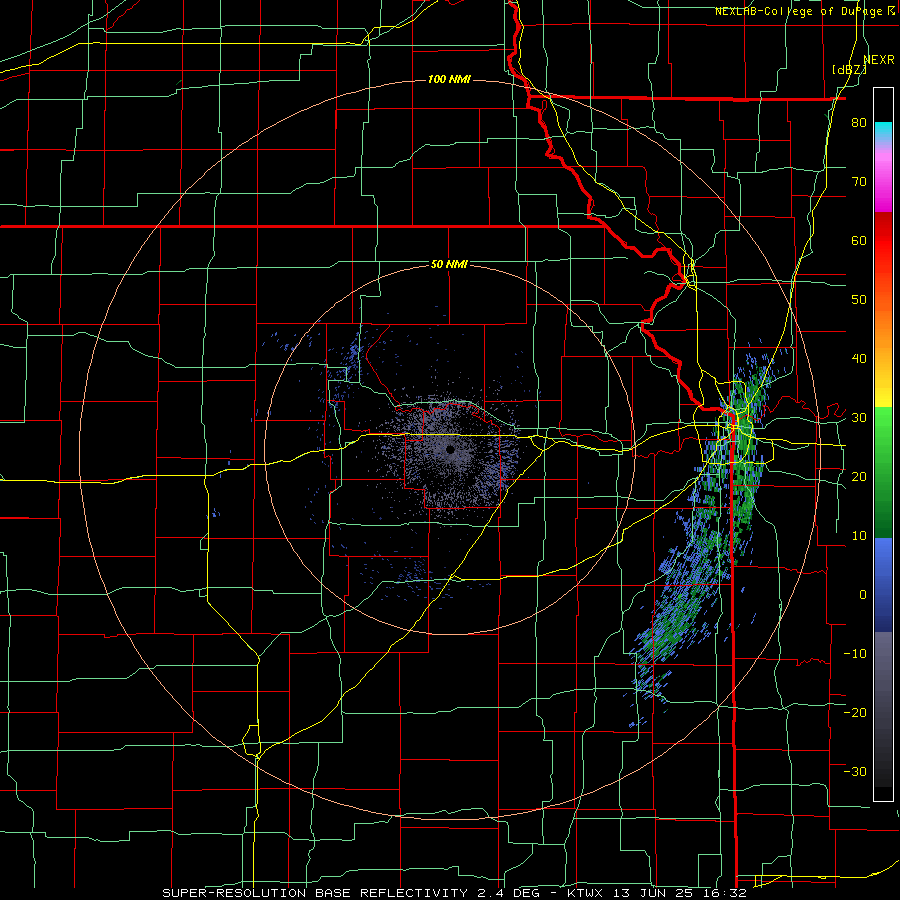Screen dimensions: 900x900
Task: Click the NEXLAB-College of DuPage credit text
Action: pyautogui.click(x=804, y=11)
